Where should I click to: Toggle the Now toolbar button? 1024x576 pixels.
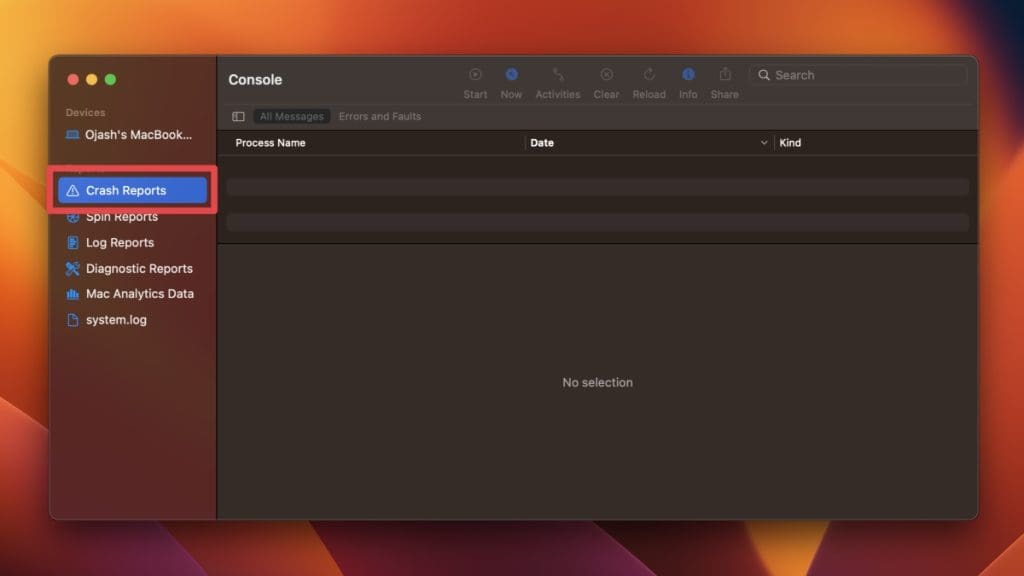coord(511,75)
